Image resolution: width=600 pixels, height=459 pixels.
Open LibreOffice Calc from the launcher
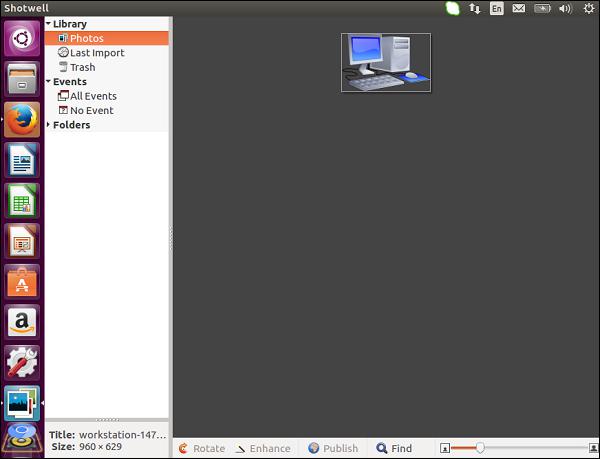point(21,200)
